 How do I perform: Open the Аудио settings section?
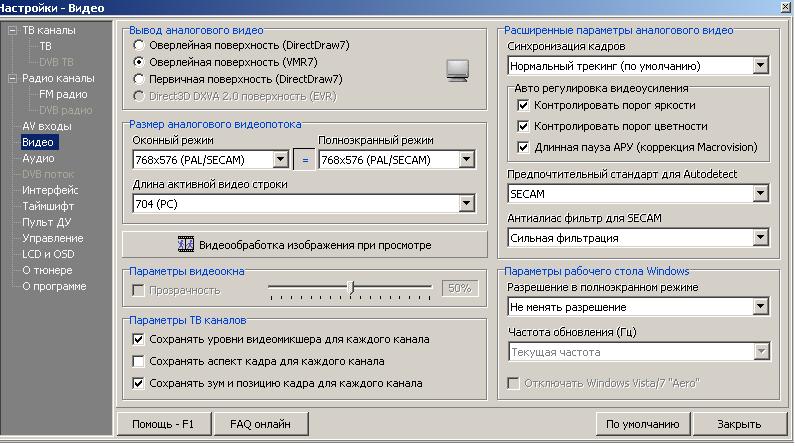[38, 158]
